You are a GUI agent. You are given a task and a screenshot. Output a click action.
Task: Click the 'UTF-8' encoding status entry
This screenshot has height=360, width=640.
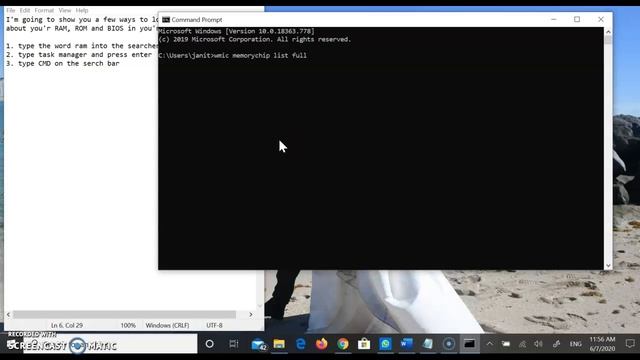pos(214,325)
